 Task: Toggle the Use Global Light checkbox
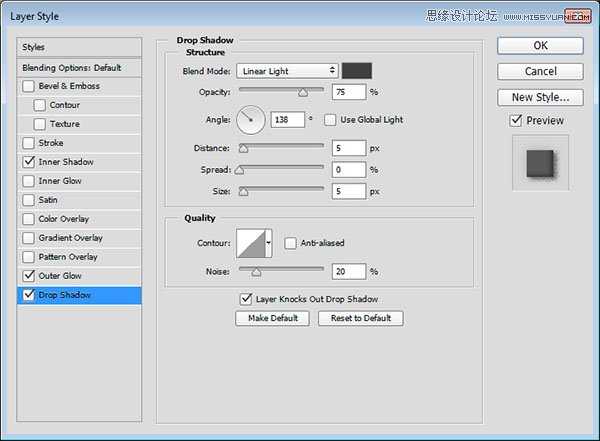330,120
